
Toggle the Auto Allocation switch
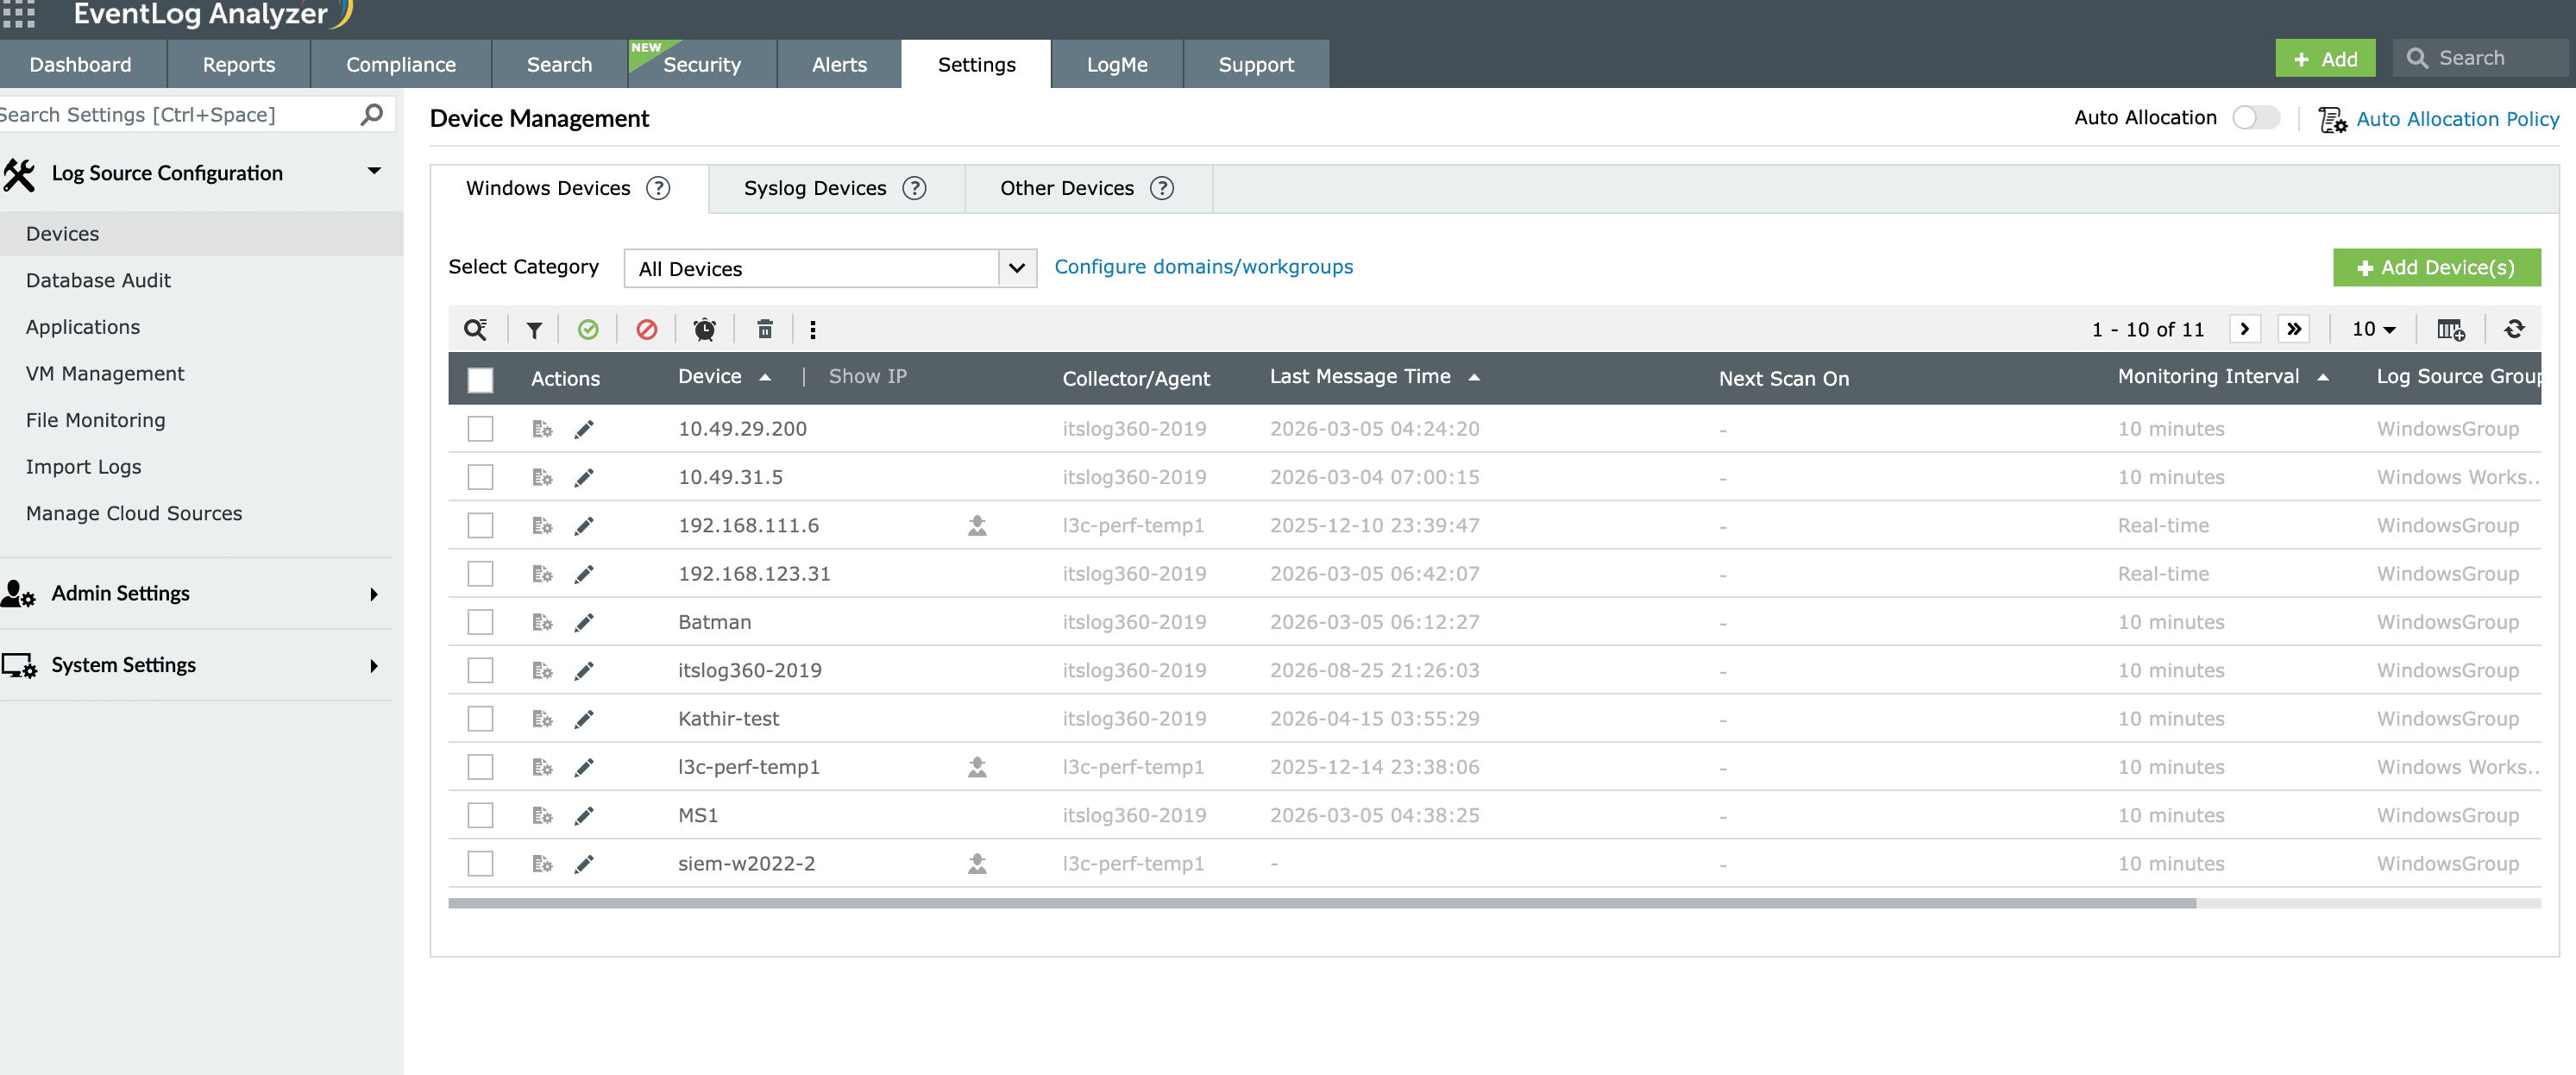2256,118
